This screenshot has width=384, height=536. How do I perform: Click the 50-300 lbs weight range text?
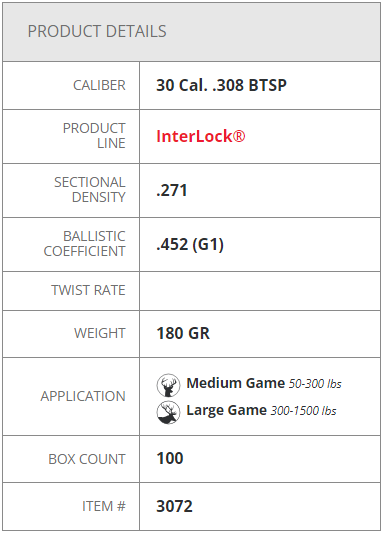click(315, 384)
